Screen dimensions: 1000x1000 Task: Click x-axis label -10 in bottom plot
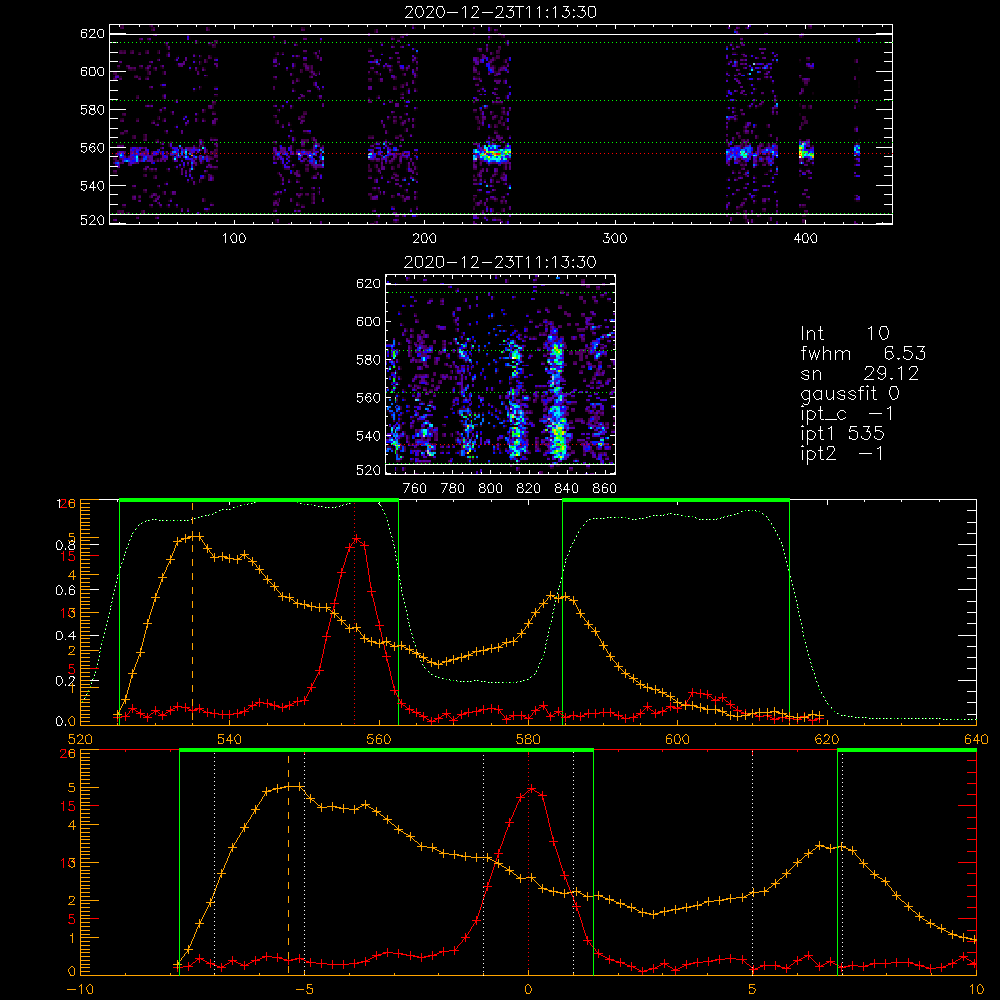(80, 989)
